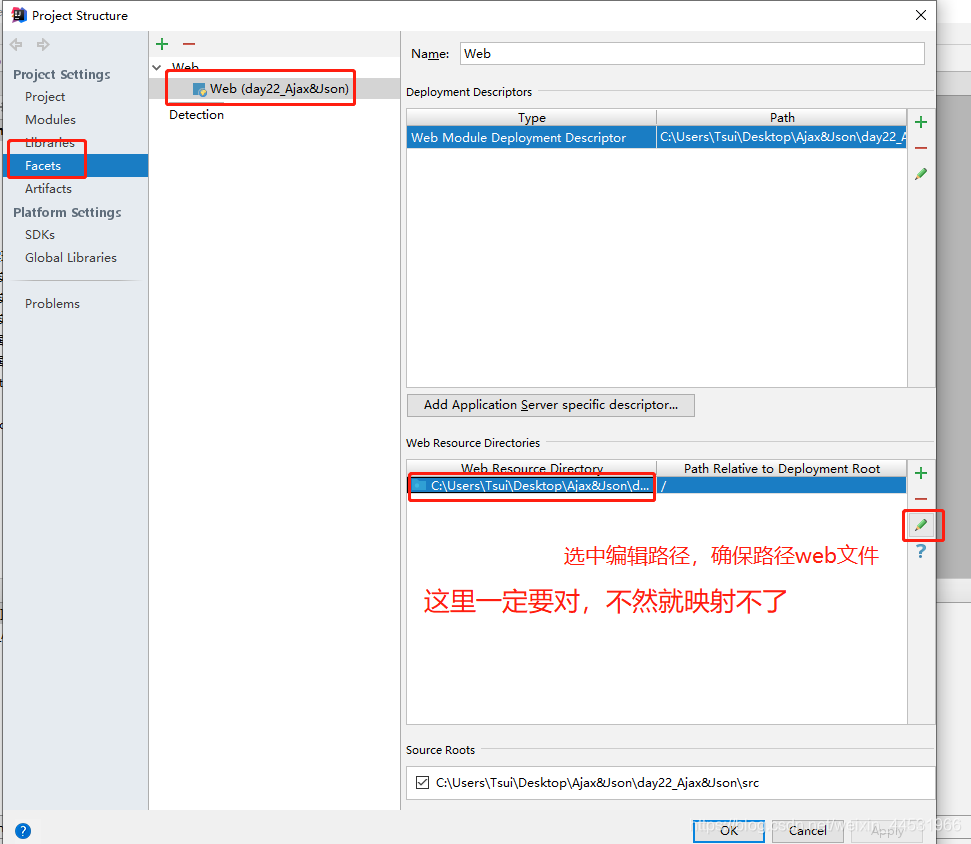Click the IntelliJ logo in title bar
The height and width of the screenshot is (844, 971).
pos(19,15)
